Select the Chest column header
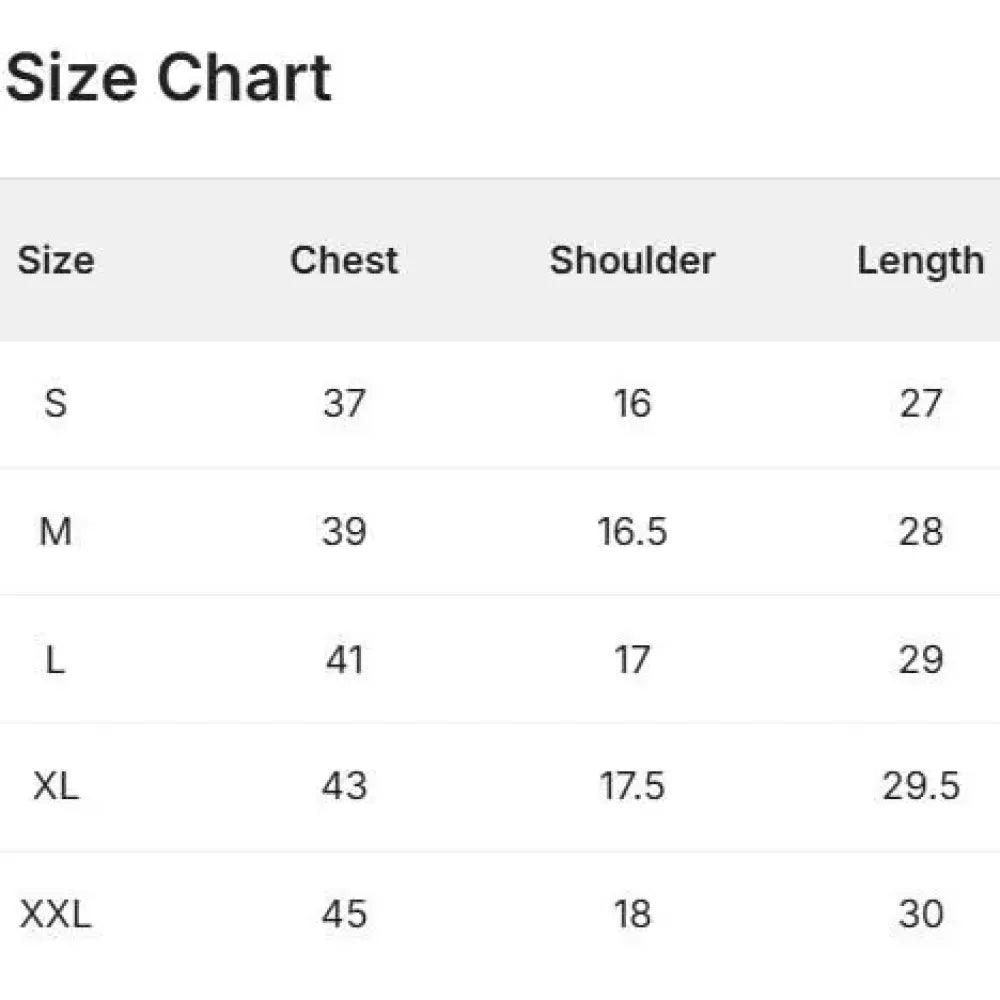 (x=344, y=260)
